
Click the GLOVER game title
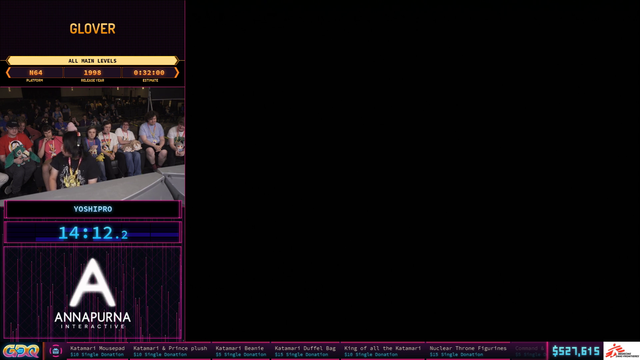click(x=93, y=29)
